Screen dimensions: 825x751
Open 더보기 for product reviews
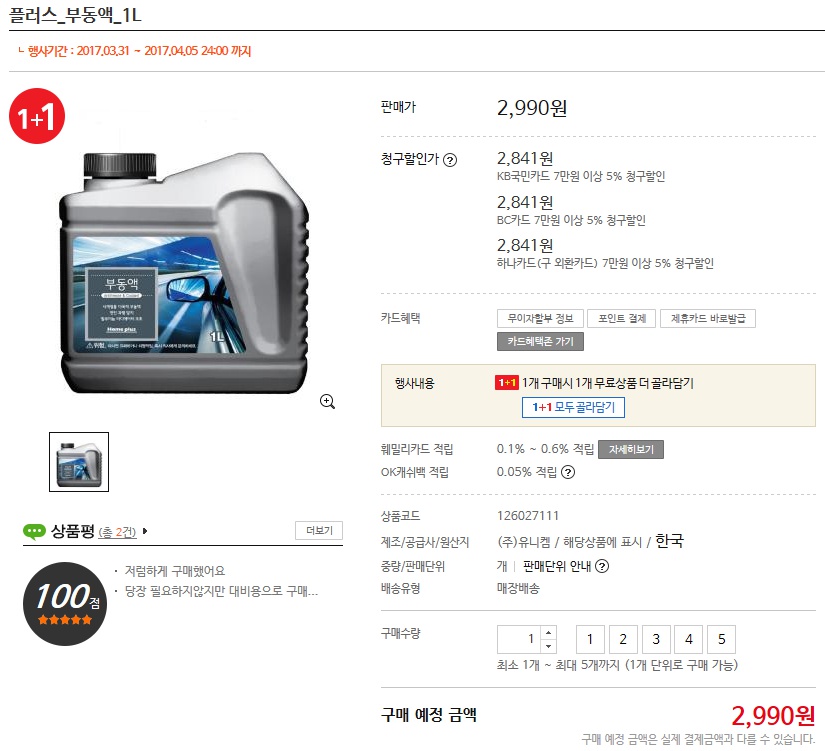click(x=319, y=530)
